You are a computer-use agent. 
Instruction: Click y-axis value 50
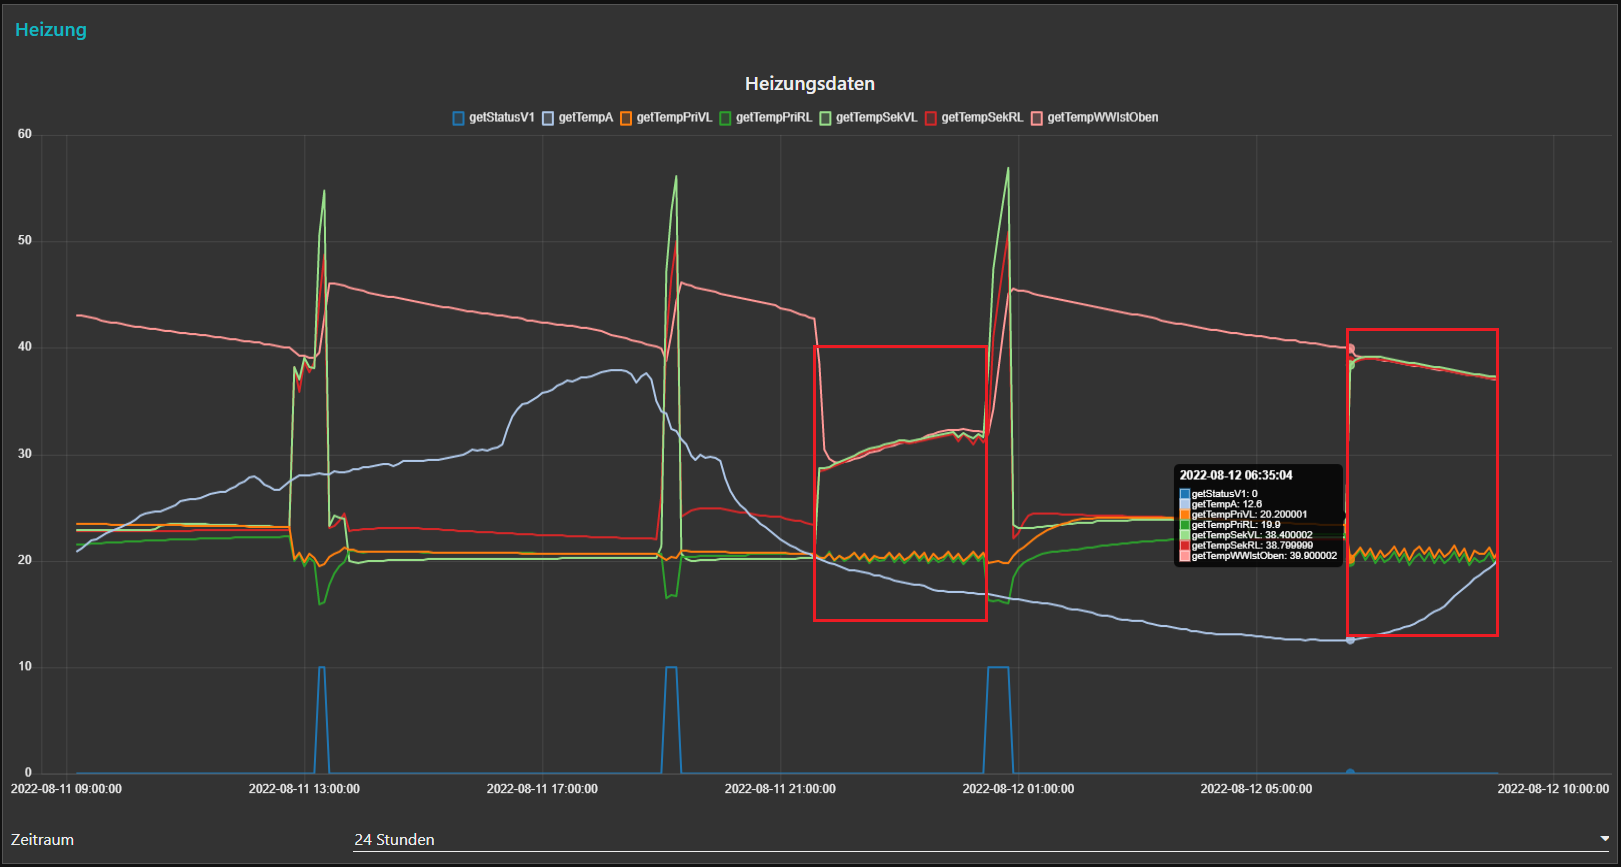(25, 240)
